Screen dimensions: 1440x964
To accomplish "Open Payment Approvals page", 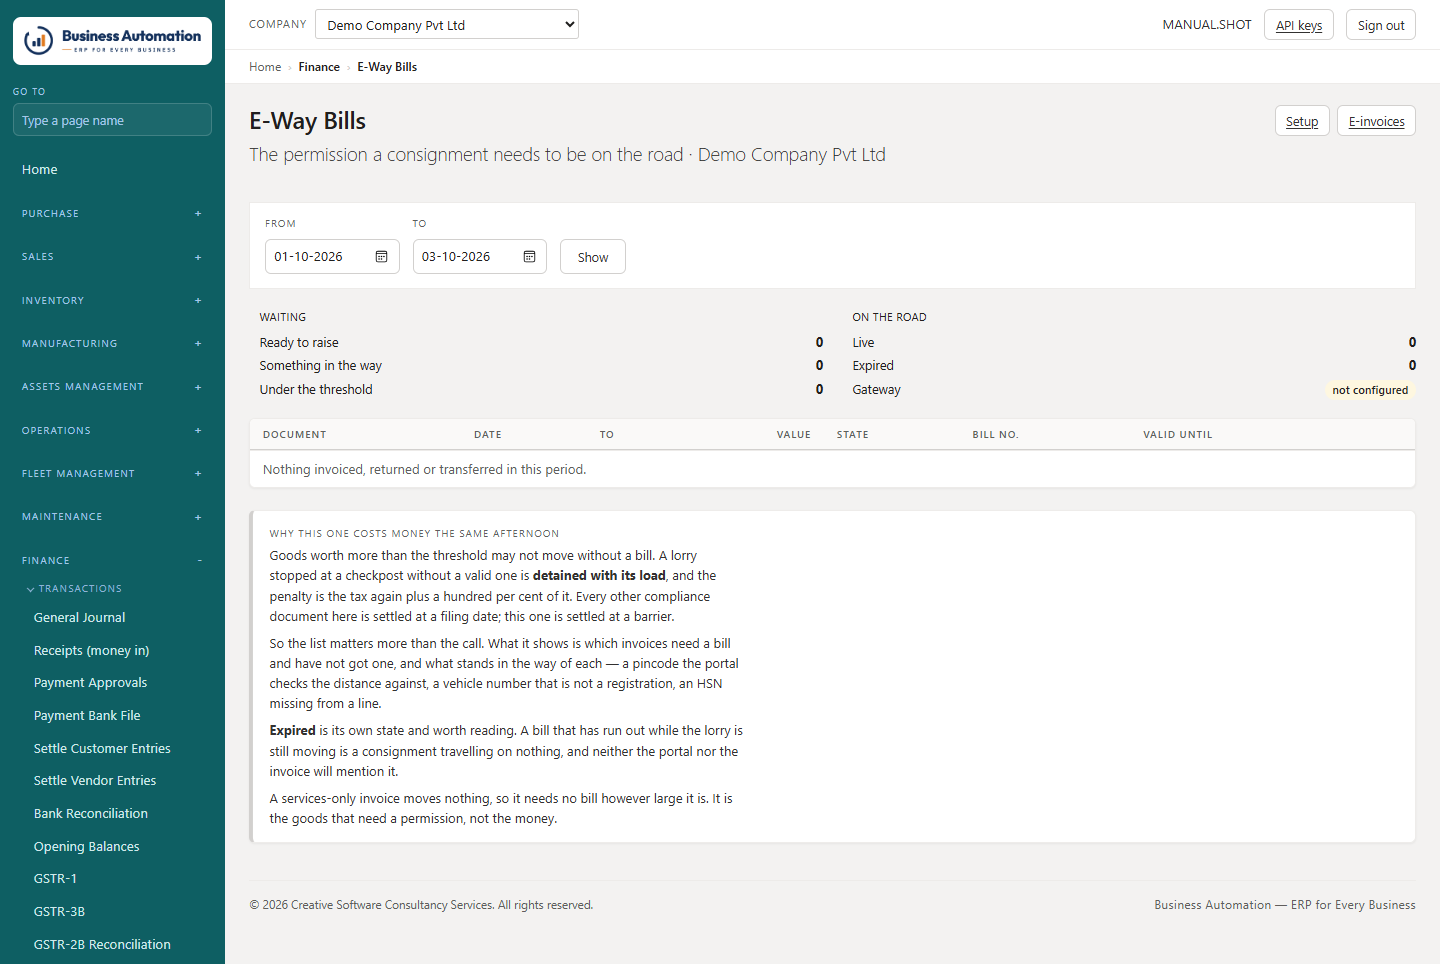I will coord(90,683).
